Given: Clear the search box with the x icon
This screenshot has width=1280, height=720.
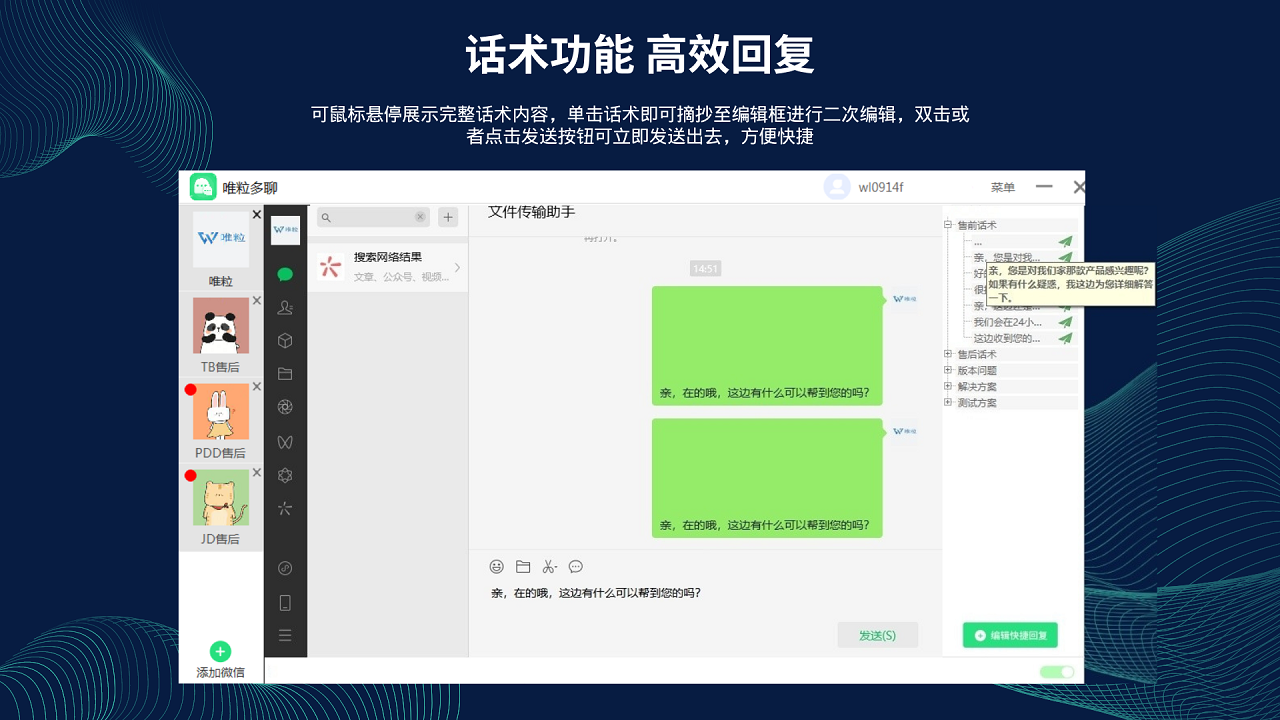Looking at the screenshot, I should point(420,217).
